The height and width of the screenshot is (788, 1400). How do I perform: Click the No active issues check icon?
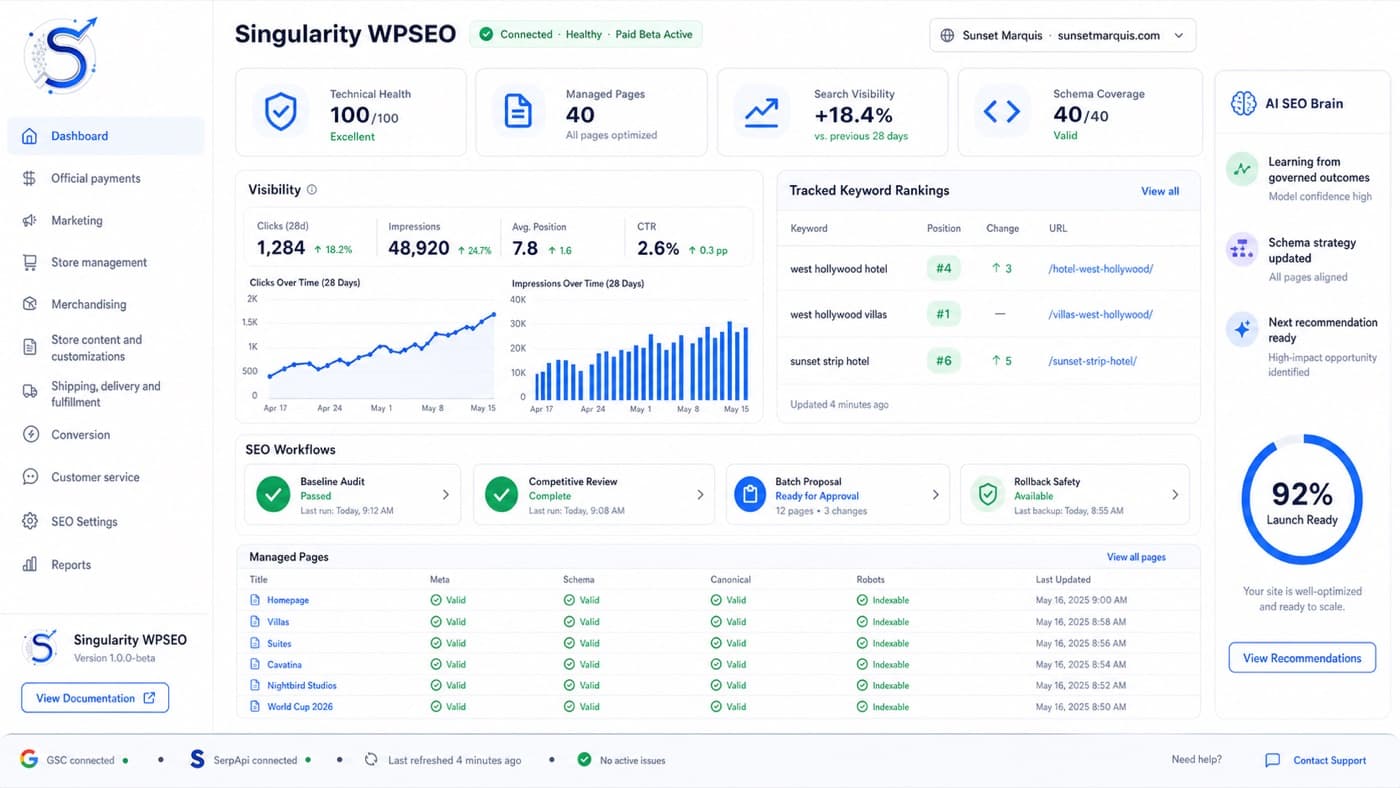click(x=584, y=759)
